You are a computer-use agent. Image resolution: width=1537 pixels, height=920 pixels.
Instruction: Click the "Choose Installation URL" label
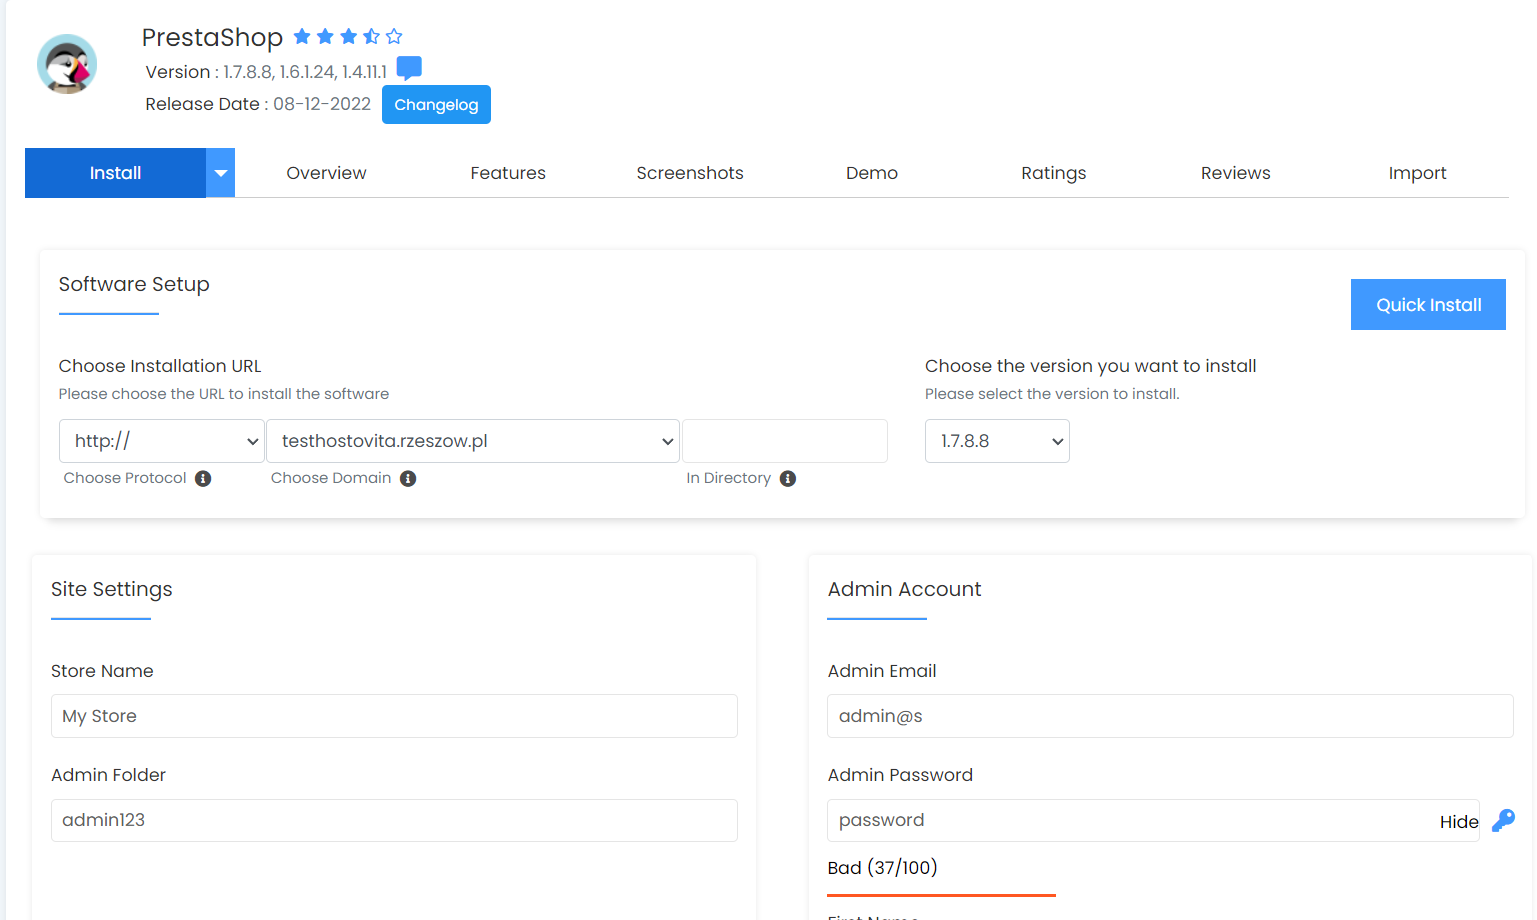[160, 366]
